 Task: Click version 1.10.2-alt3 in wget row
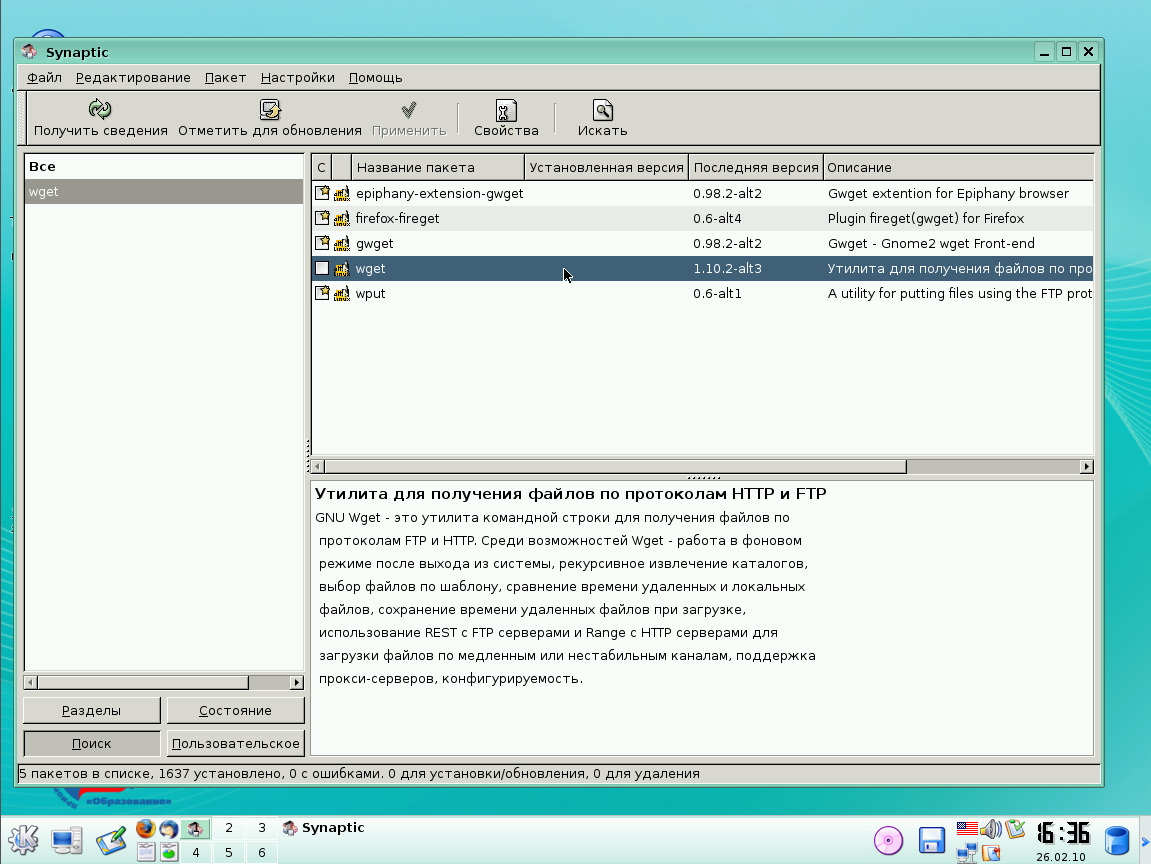(727, 269)
